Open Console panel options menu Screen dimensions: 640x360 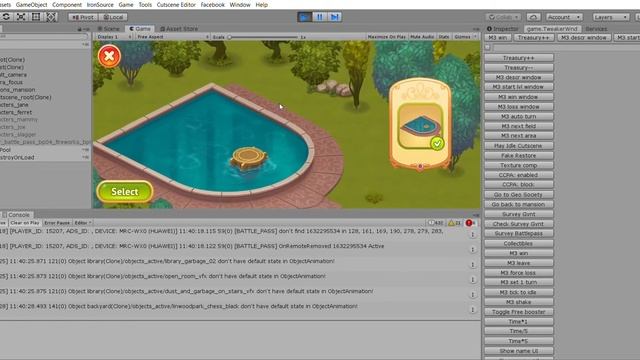[476, 215]
